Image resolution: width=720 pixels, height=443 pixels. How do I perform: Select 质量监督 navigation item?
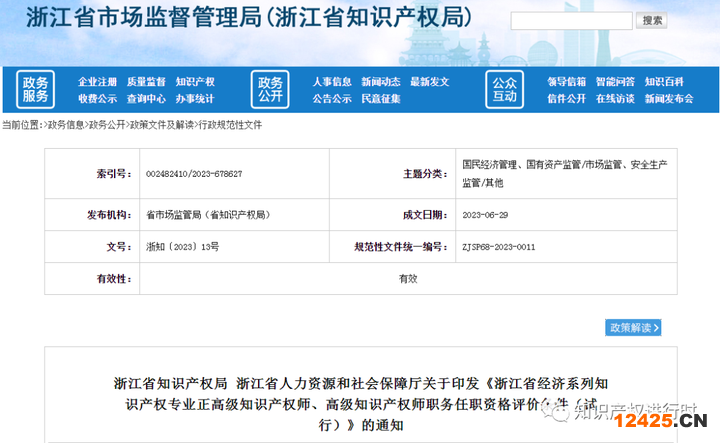click(146, 82)
